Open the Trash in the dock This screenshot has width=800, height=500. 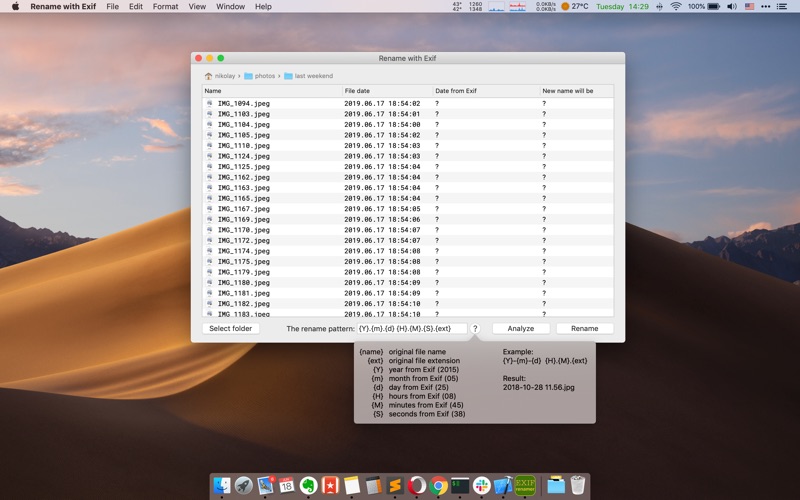[579, 485]
